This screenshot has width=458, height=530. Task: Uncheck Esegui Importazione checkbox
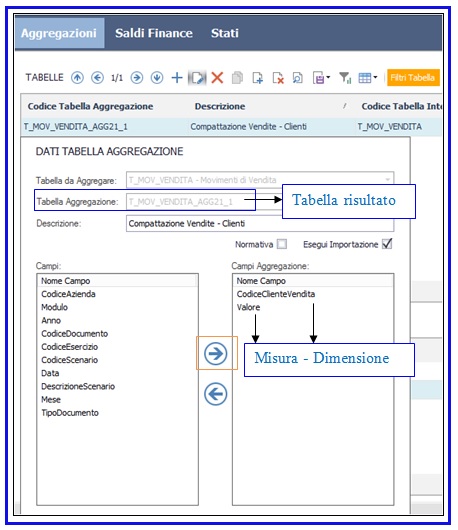387,244
